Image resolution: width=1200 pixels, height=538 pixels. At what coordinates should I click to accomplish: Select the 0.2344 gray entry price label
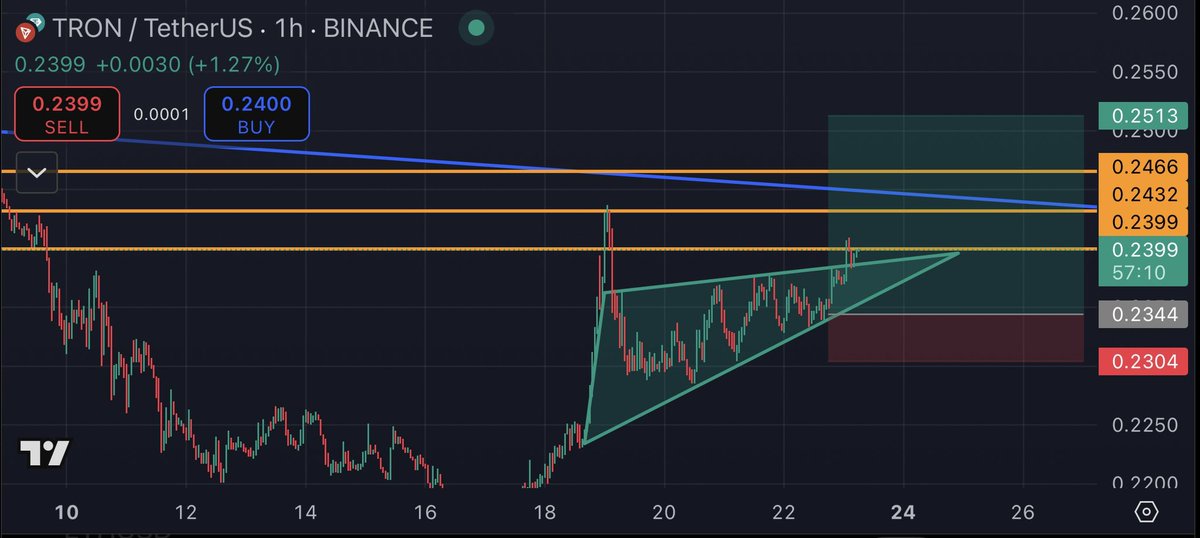point(1142,315)
